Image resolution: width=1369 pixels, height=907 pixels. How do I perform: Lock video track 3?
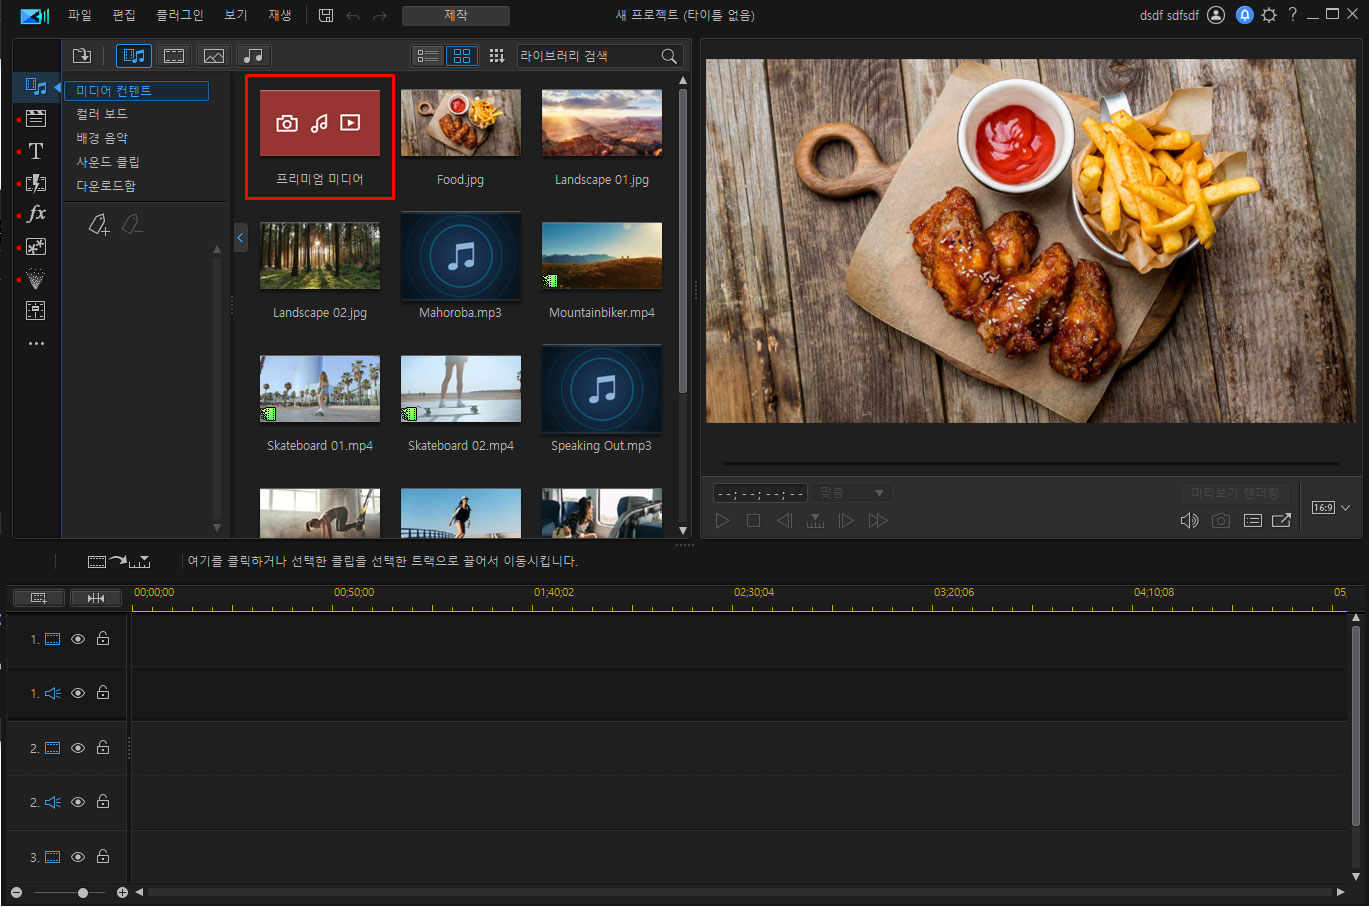click(x=103, y=857)
